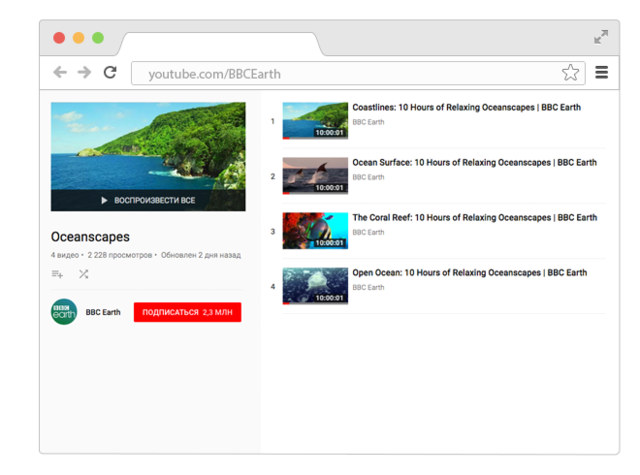Open the browser hamburger menu
Screen dimensions: 640x475
point(601,72)
